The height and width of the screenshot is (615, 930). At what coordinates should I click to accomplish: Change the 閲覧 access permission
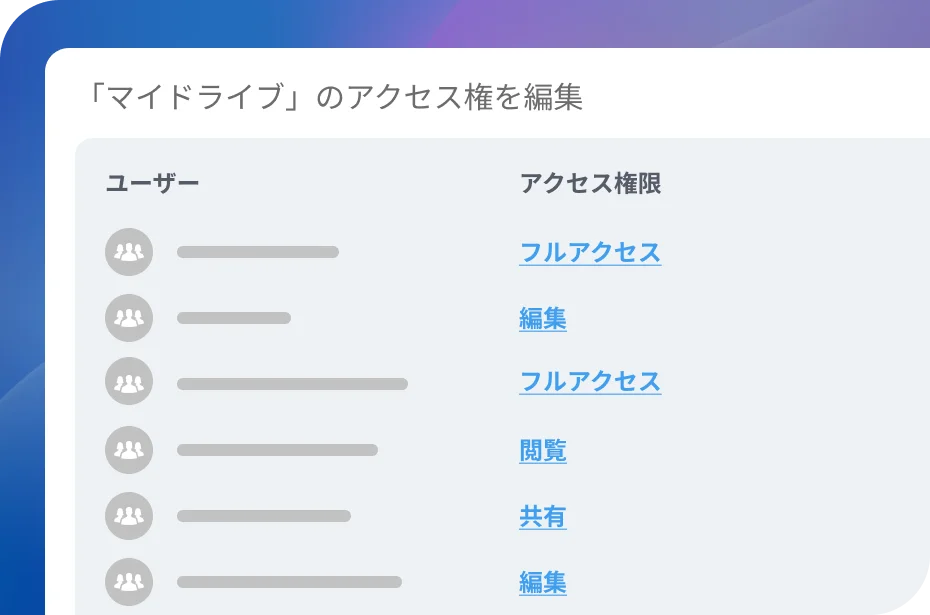pos(543,451)
